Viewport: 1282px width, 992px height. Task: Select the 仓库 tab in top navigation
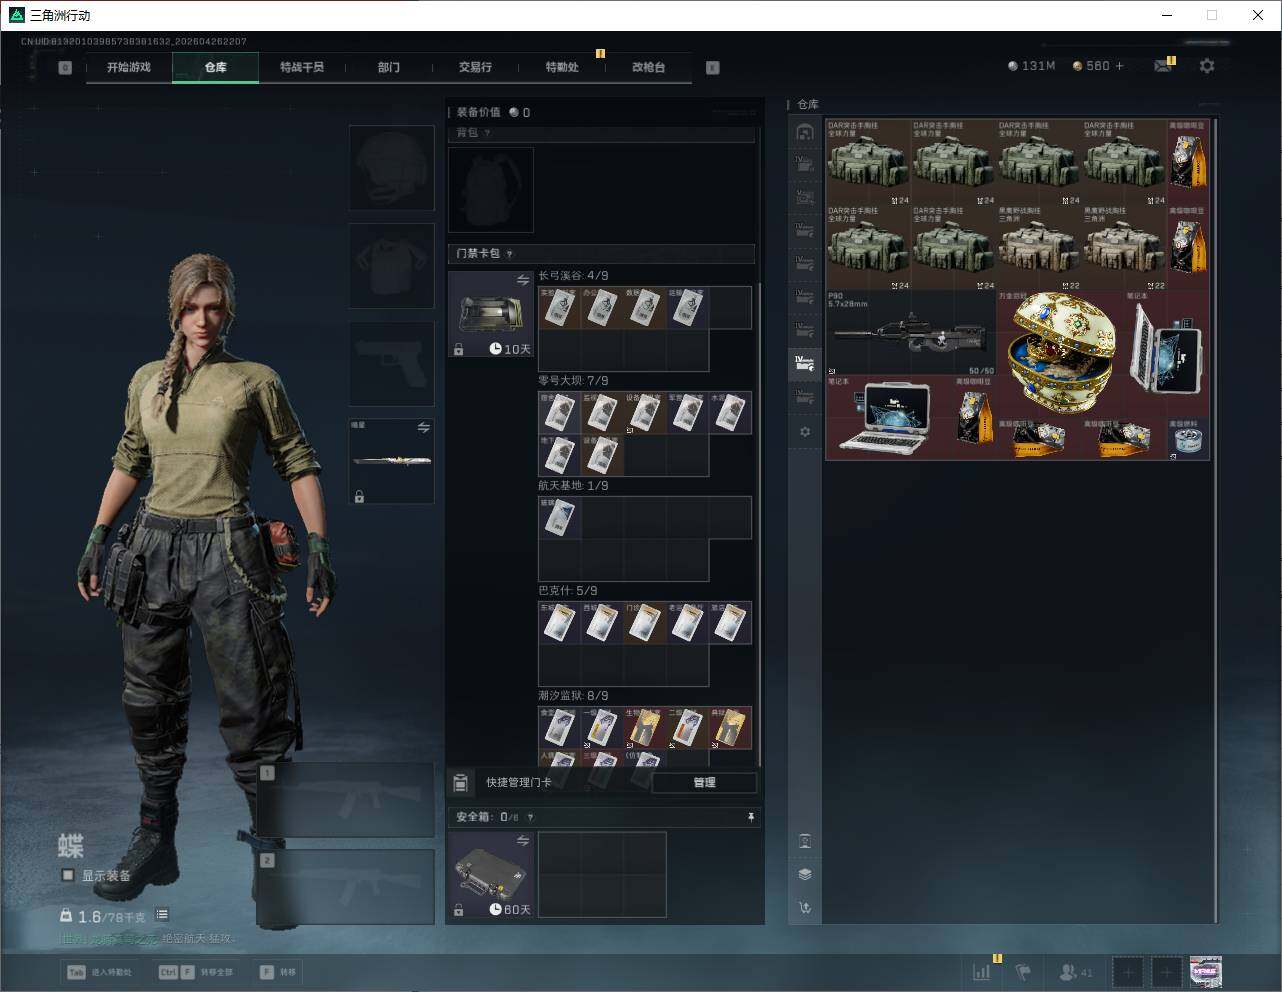coord(216,67)
